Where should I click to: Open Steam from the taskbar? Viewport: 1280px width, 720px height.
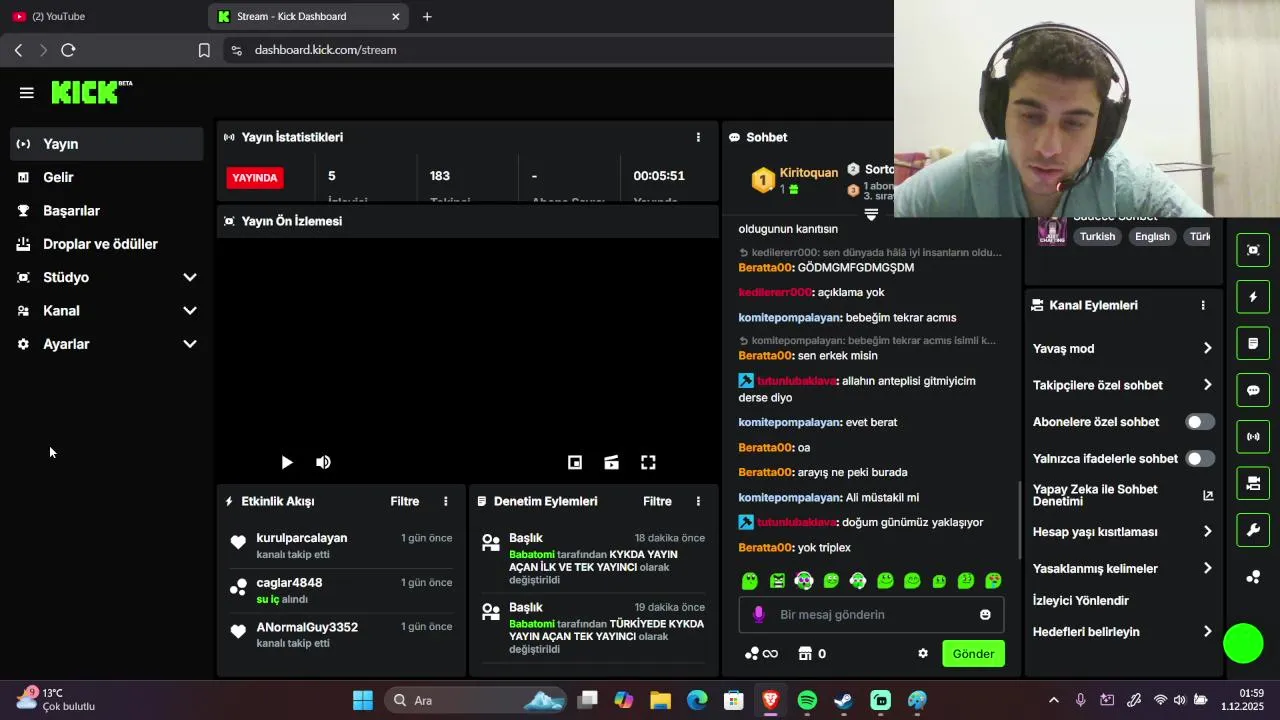point(844,700)
